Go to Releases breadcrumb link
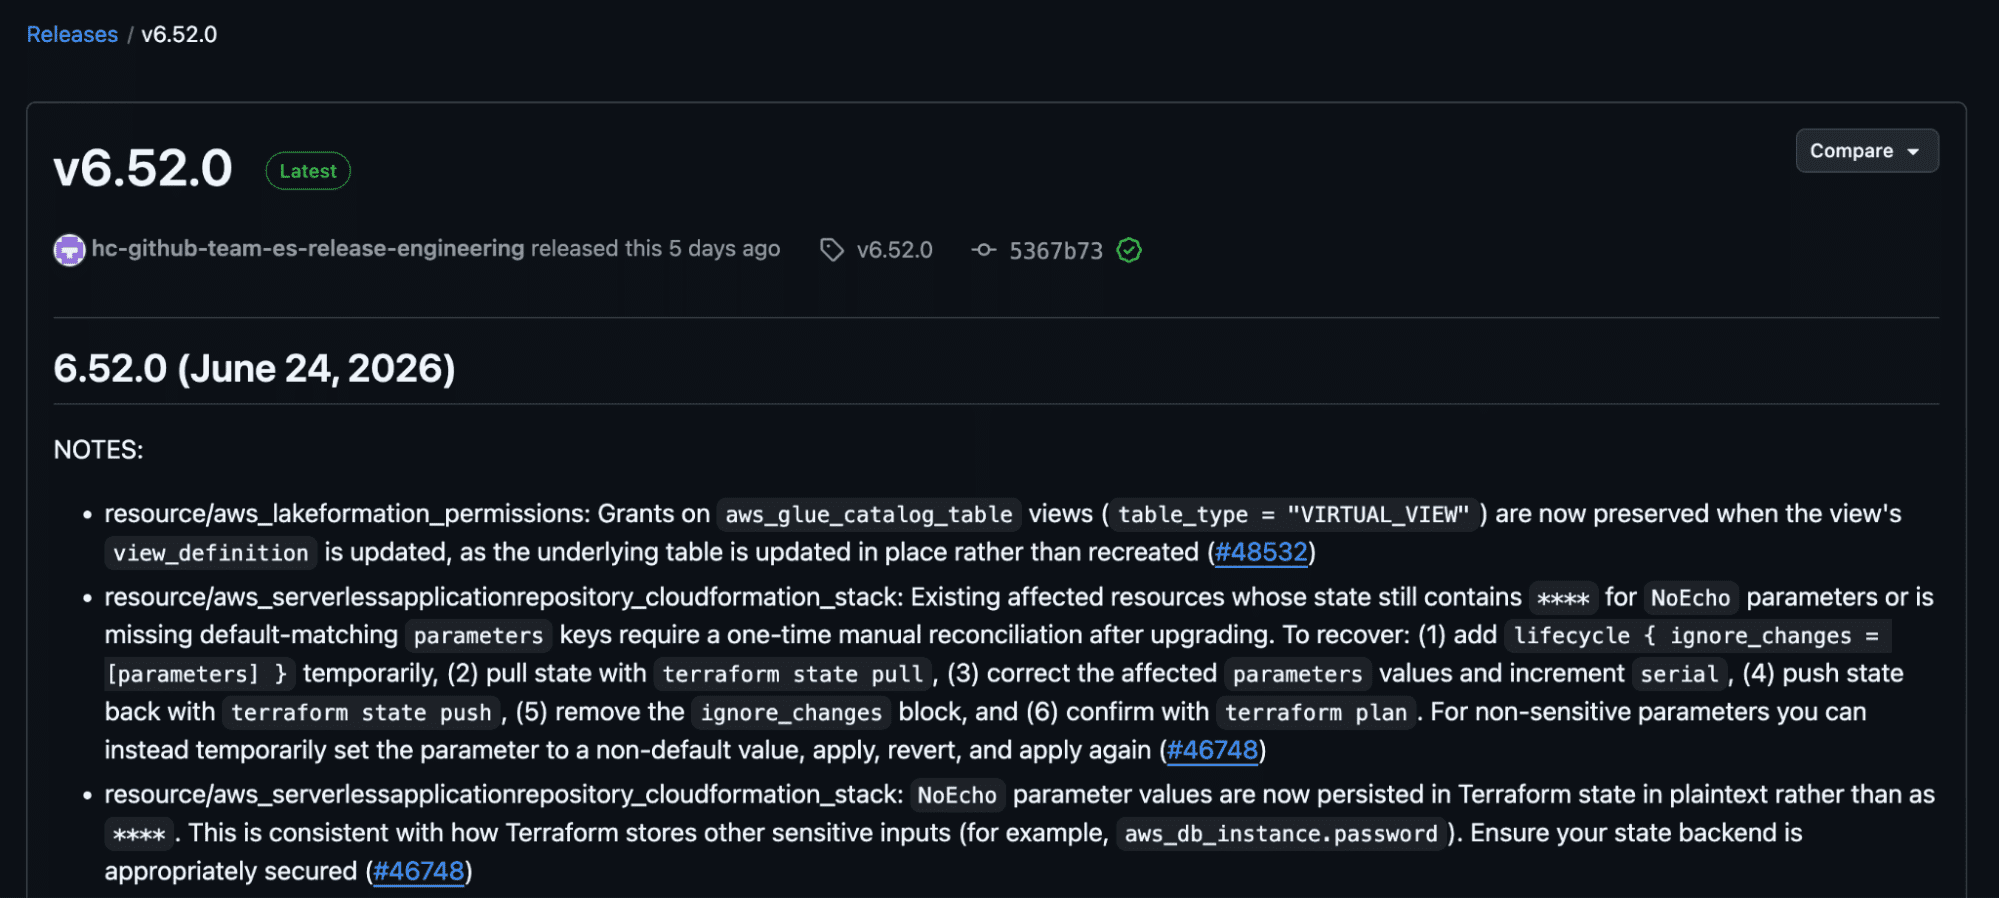This screenshot has height=898, width=1999. (x=72, y=34)
